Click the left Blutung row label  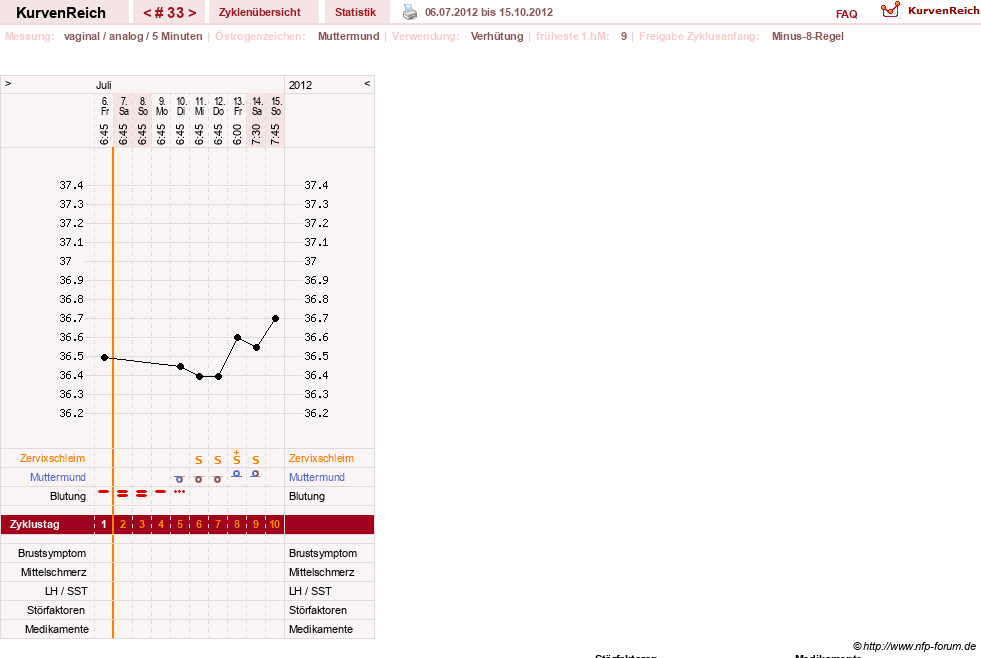[x=68, y=496]
